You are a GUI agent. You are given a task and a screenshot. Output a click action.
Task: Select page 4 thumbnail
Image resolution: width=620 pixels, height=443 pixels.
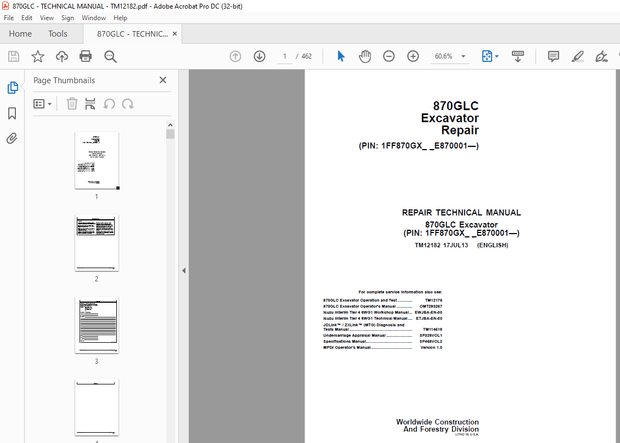[x=96, y=407]
